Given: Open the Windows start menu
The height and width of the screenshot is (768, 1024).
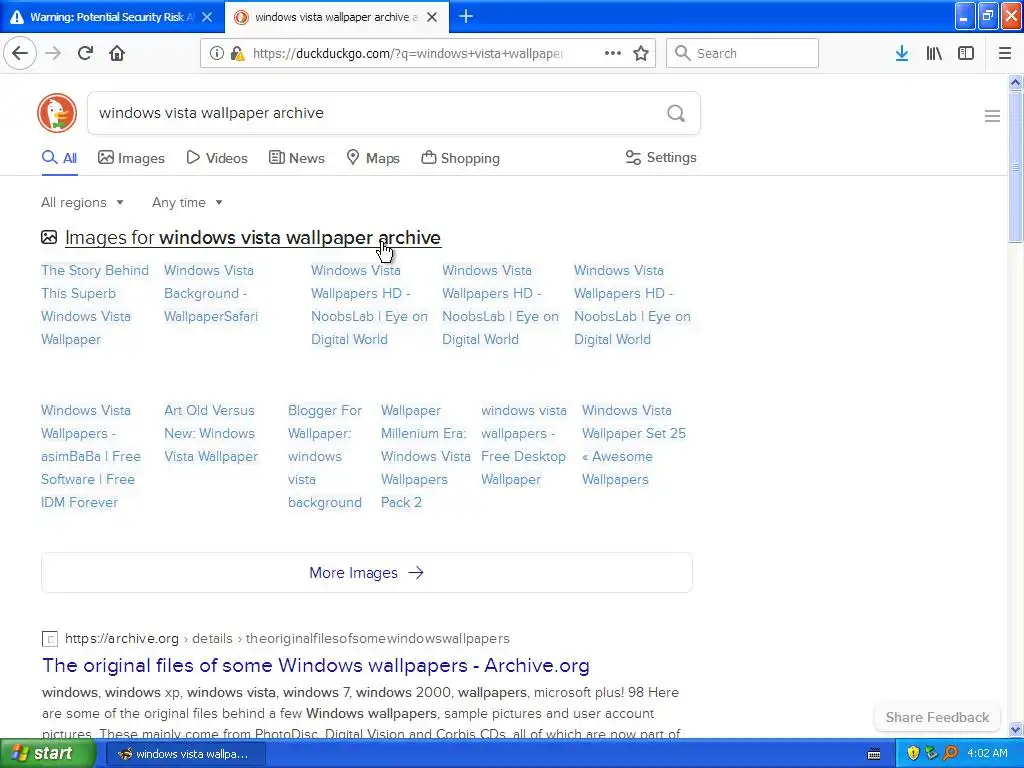Looking at the screenshot, I should coord(48,753).
